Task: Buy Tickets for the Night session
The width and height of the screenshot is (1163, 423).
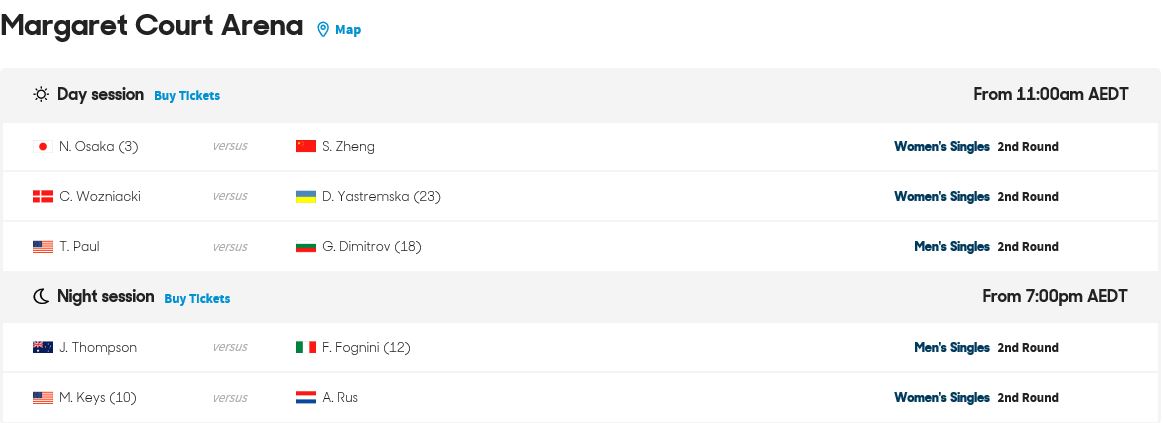Action: tap(197, 298)
